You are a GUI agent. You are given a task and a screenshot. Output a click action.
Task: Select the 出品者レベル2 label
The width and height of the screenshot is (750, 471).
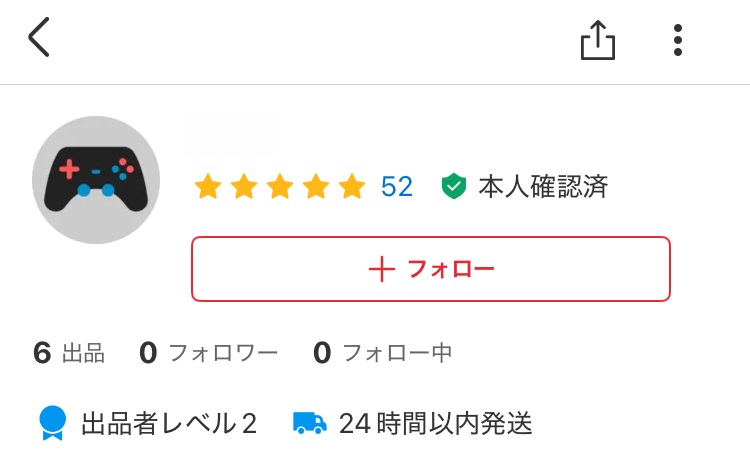pyautogui.click(x=169, y=424)
